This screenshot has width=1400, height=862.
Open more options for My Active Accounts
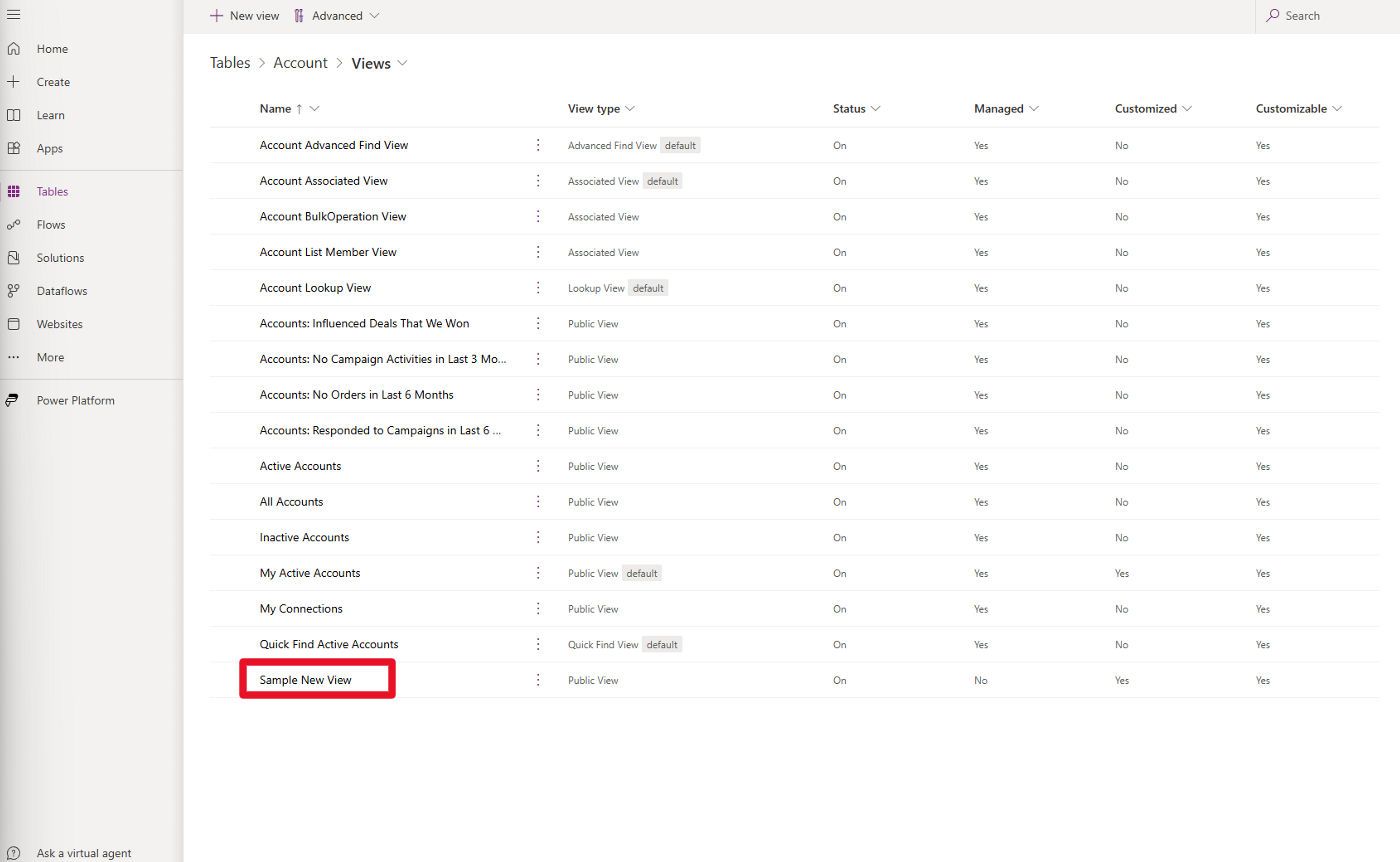(538, 573)
